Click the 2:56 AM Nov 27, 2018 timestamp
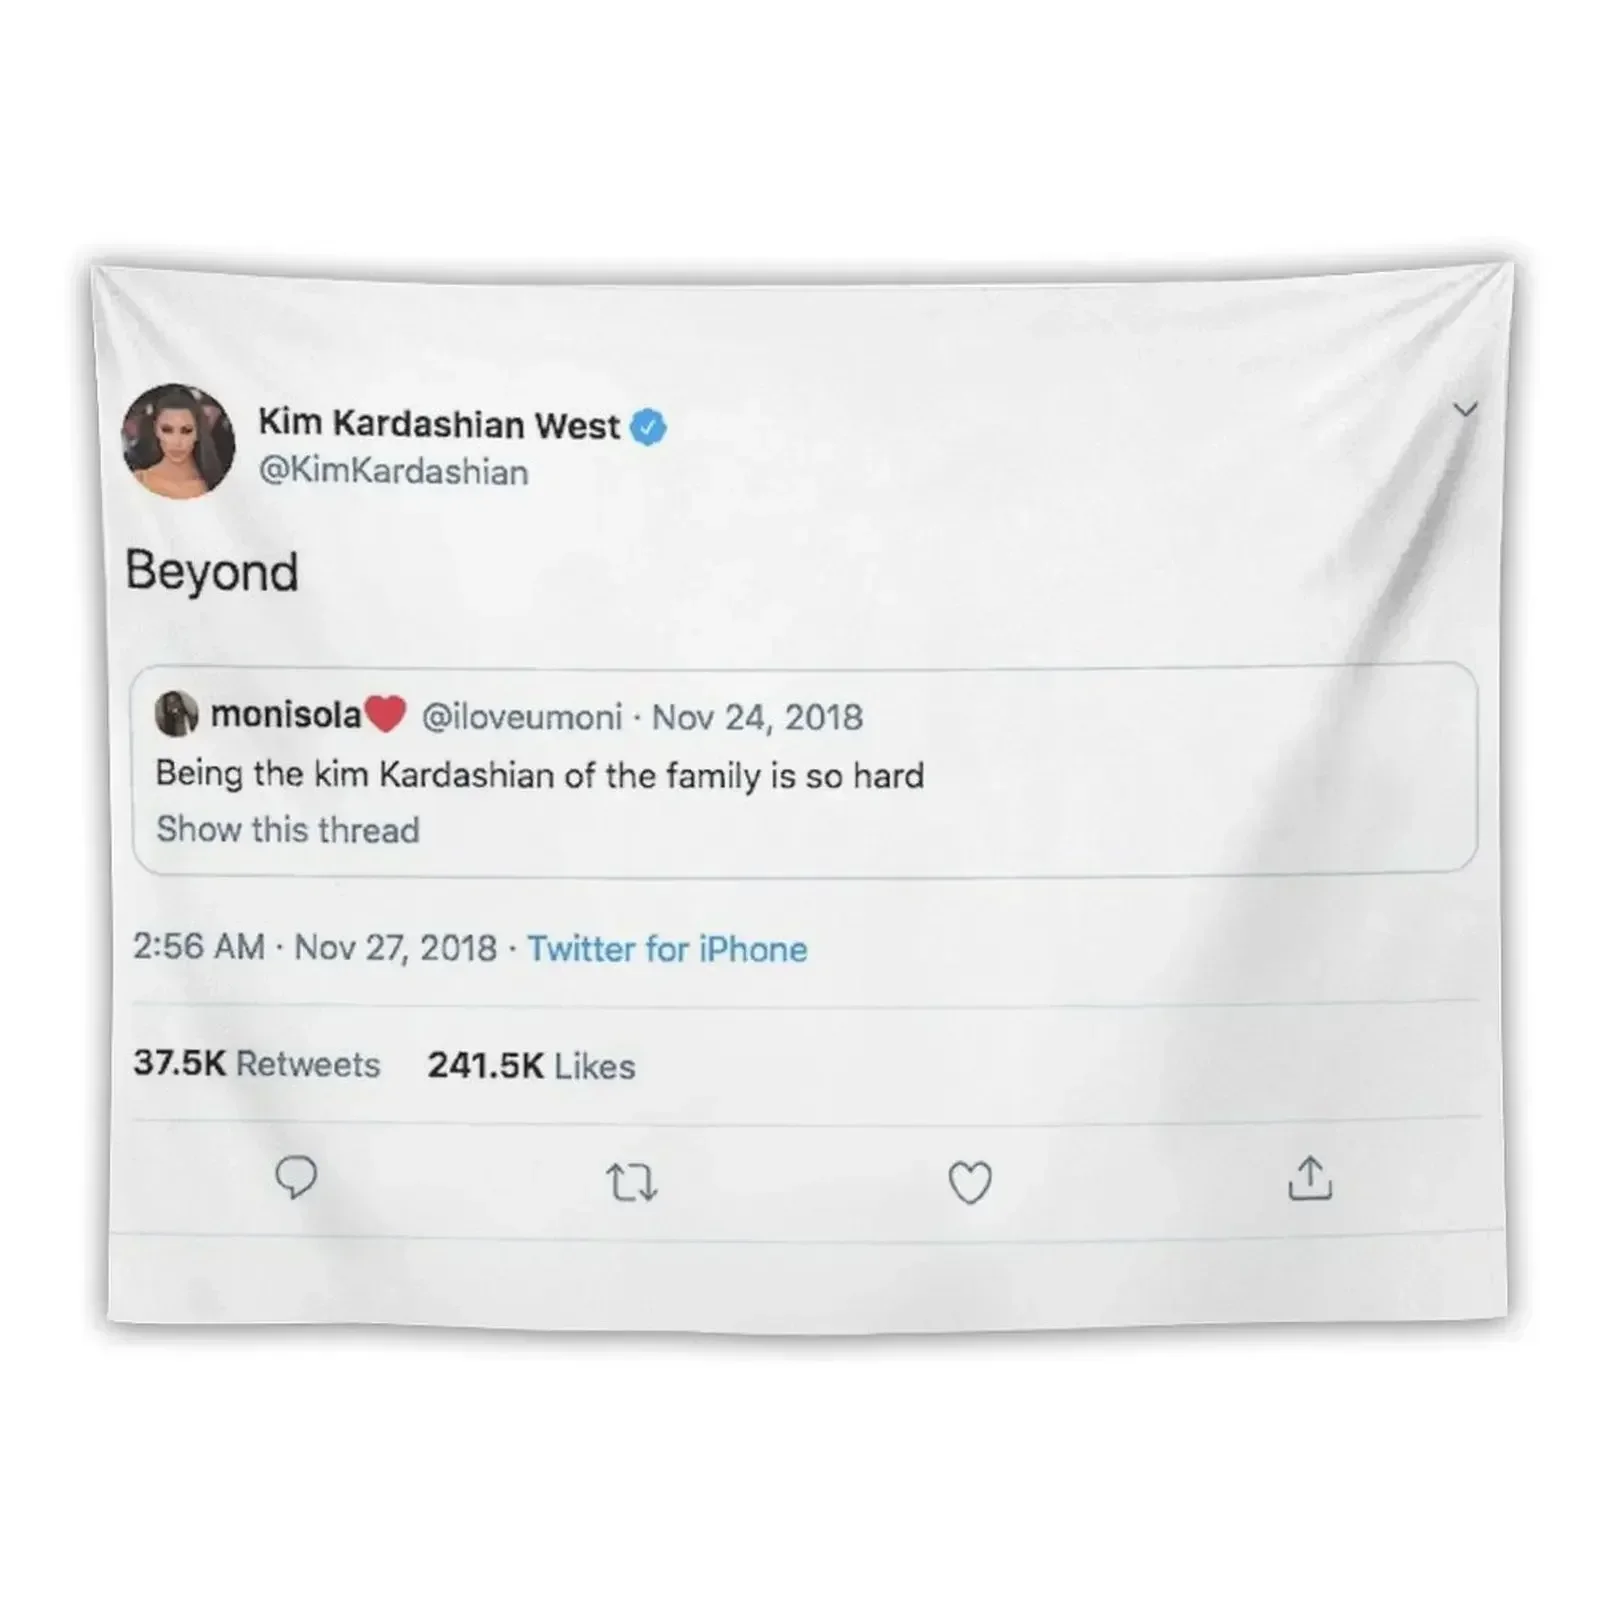This screenshot has height=1600, width=1600. tap(315, 947)
